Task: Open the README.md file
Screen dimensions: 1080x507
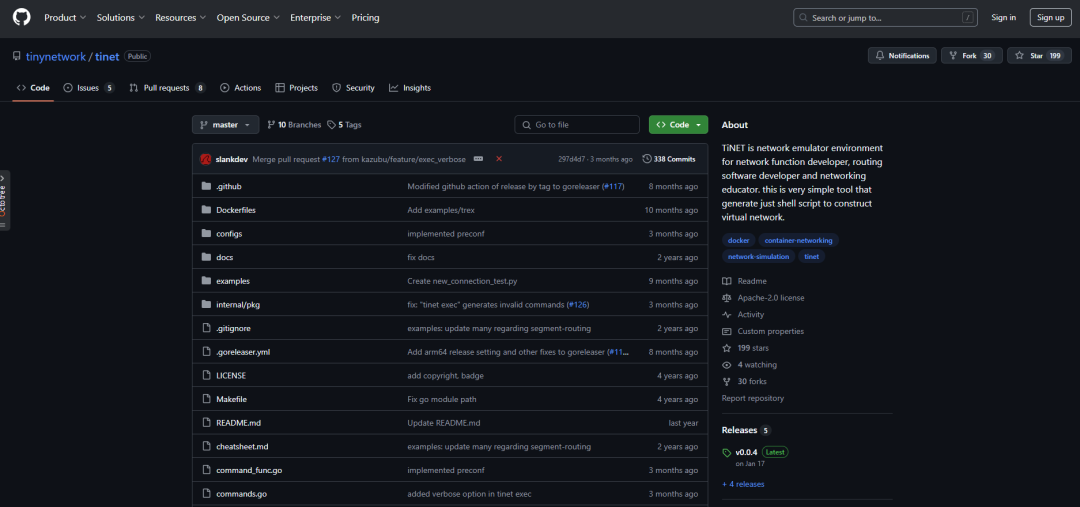Action: pyautogui.click(x=238, y=422)
